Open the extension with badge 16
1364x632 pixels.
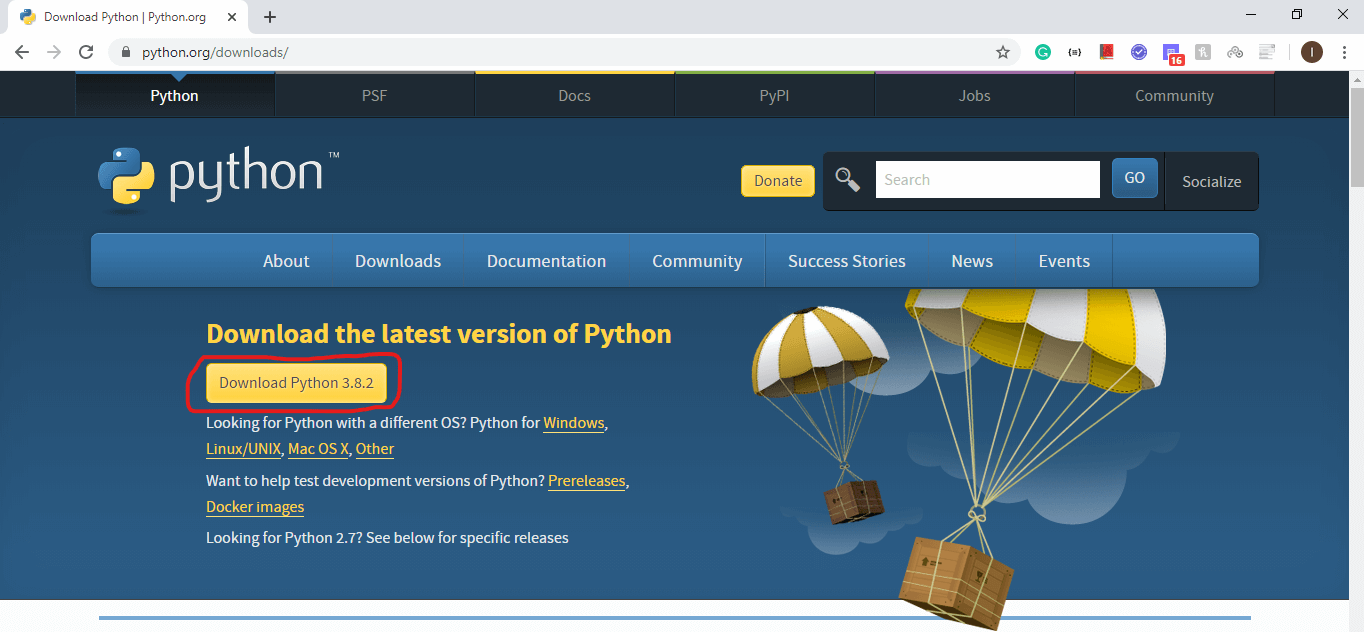point(1173,54)
